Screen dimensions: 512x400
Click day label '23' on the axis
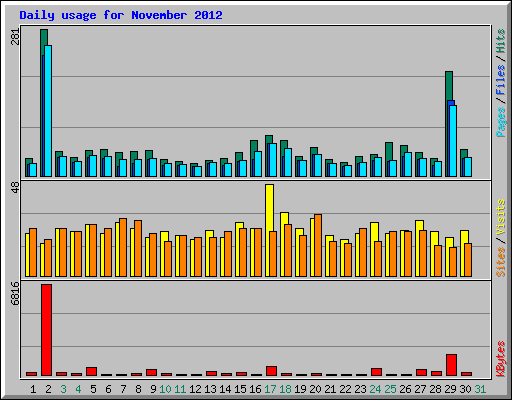point(360,389)
